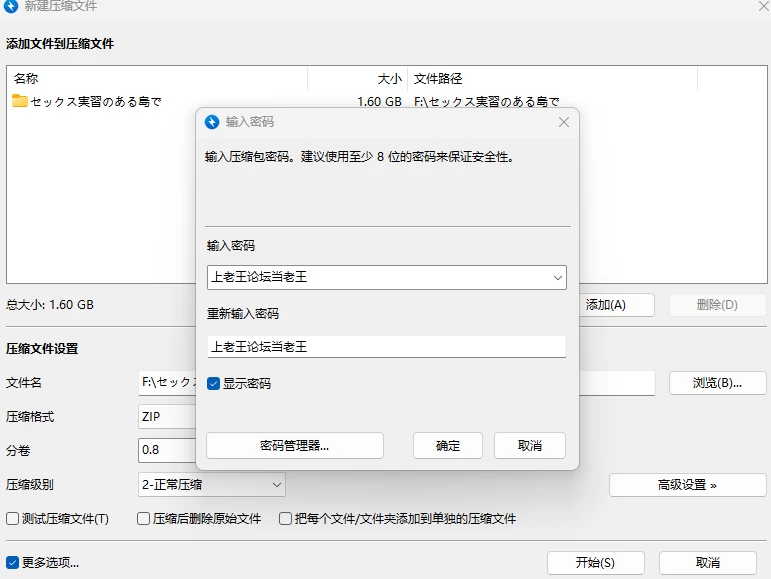Click 取消 in the password dialog

click(x=530, y=446)
